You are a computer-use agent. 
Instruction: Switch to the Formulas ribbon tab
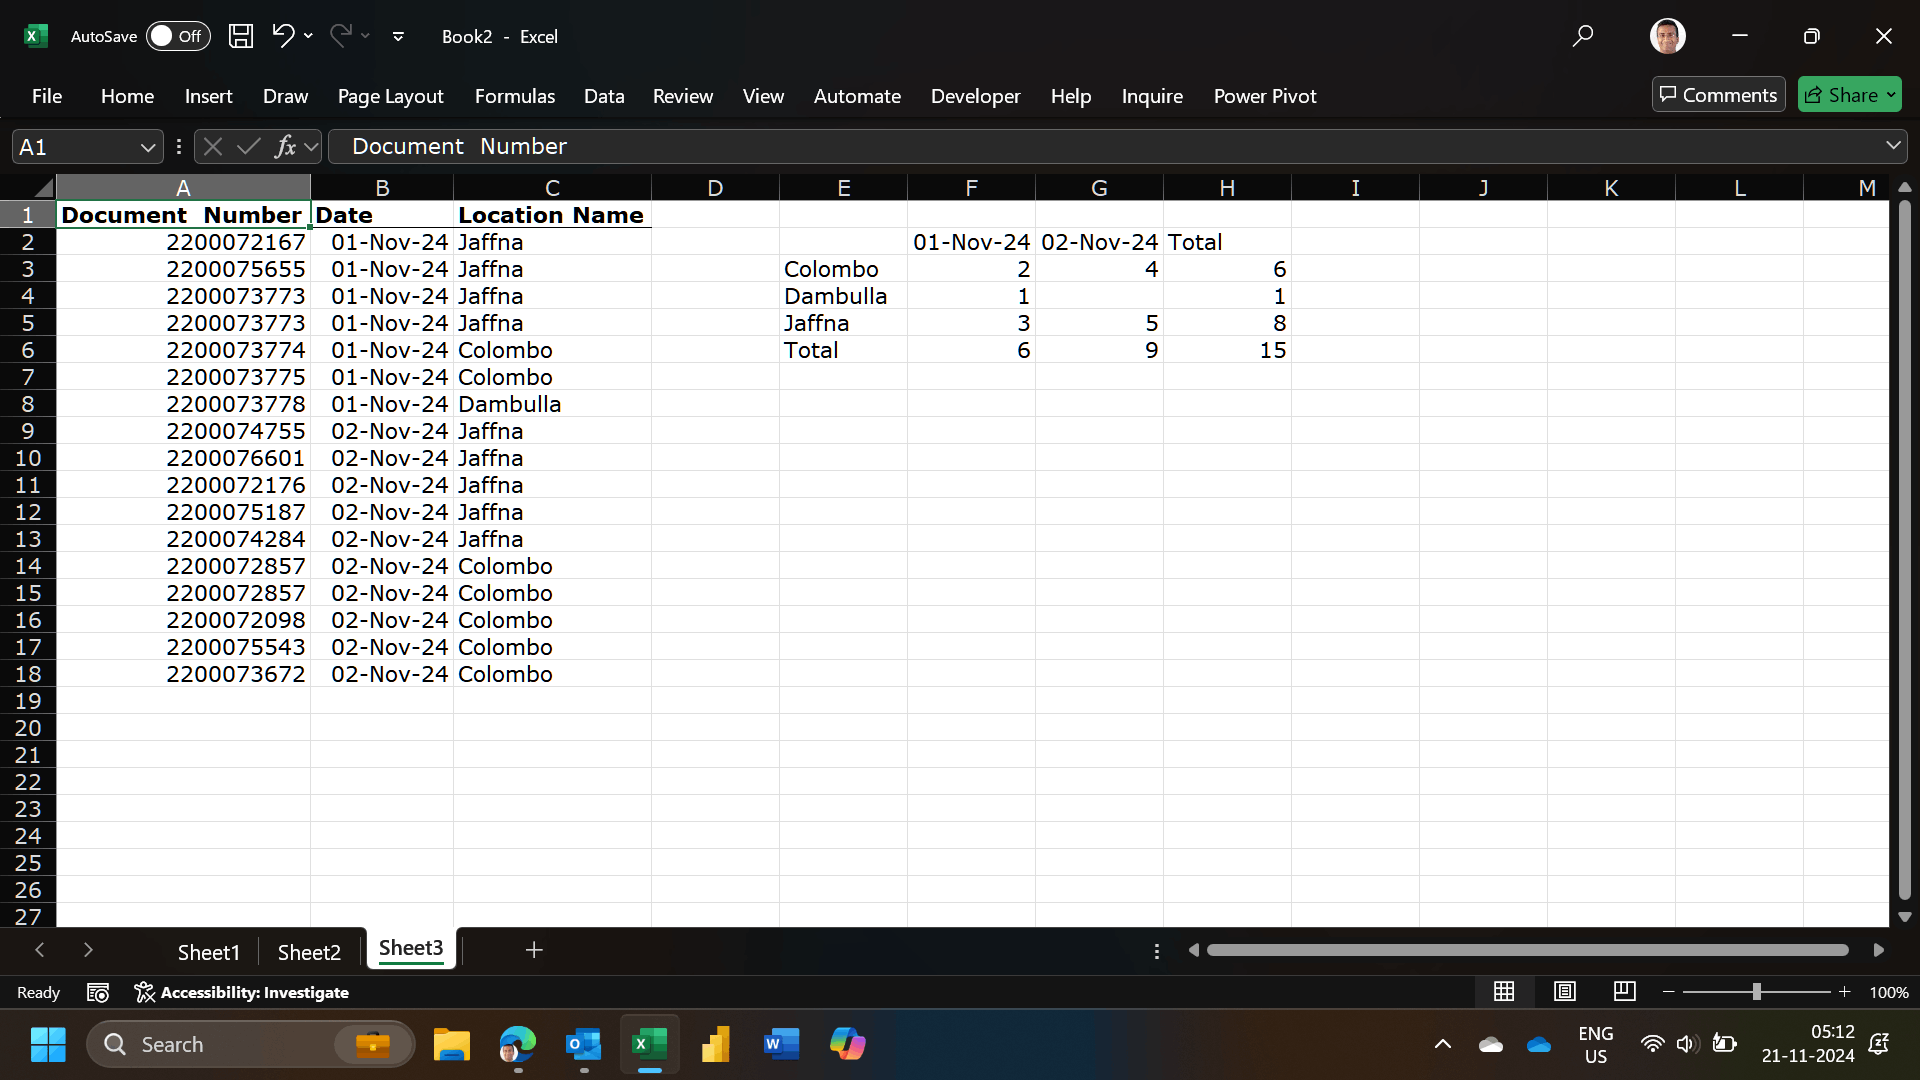click(515, 96)
